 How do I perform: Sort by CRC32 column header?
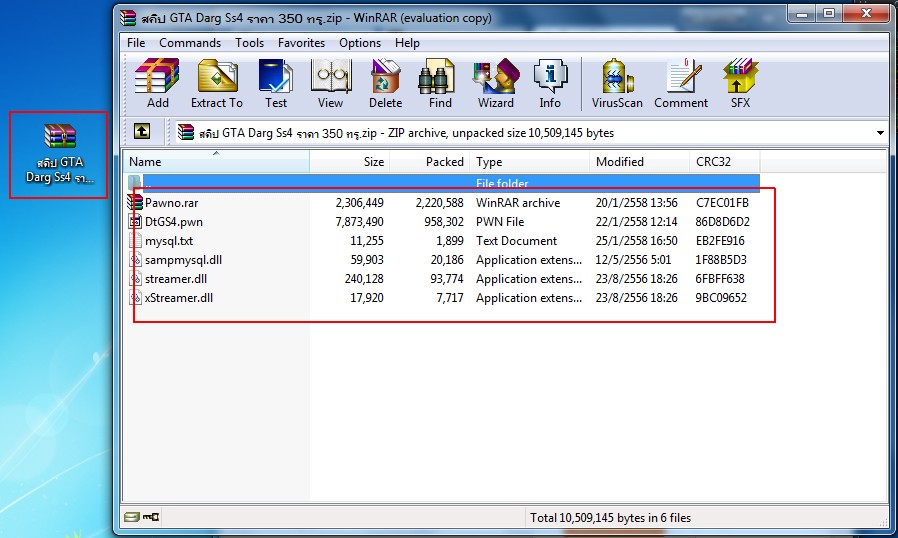click(x=724, y=162)
